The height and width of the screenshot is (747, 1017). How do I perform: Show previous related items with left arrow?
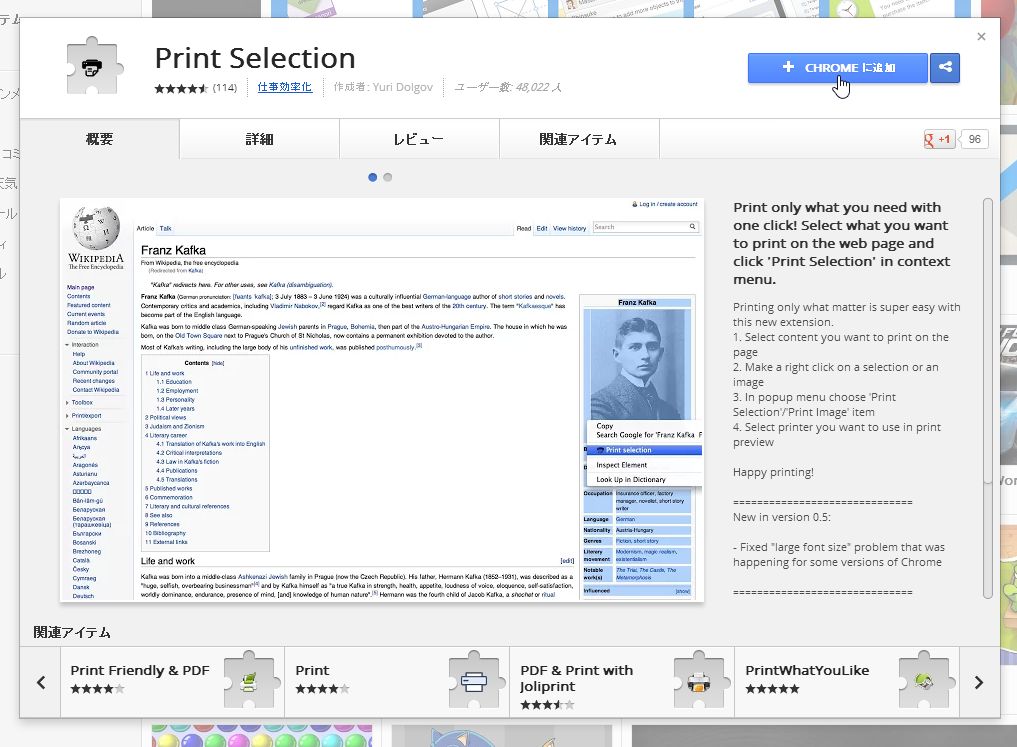tap(41, 682)
